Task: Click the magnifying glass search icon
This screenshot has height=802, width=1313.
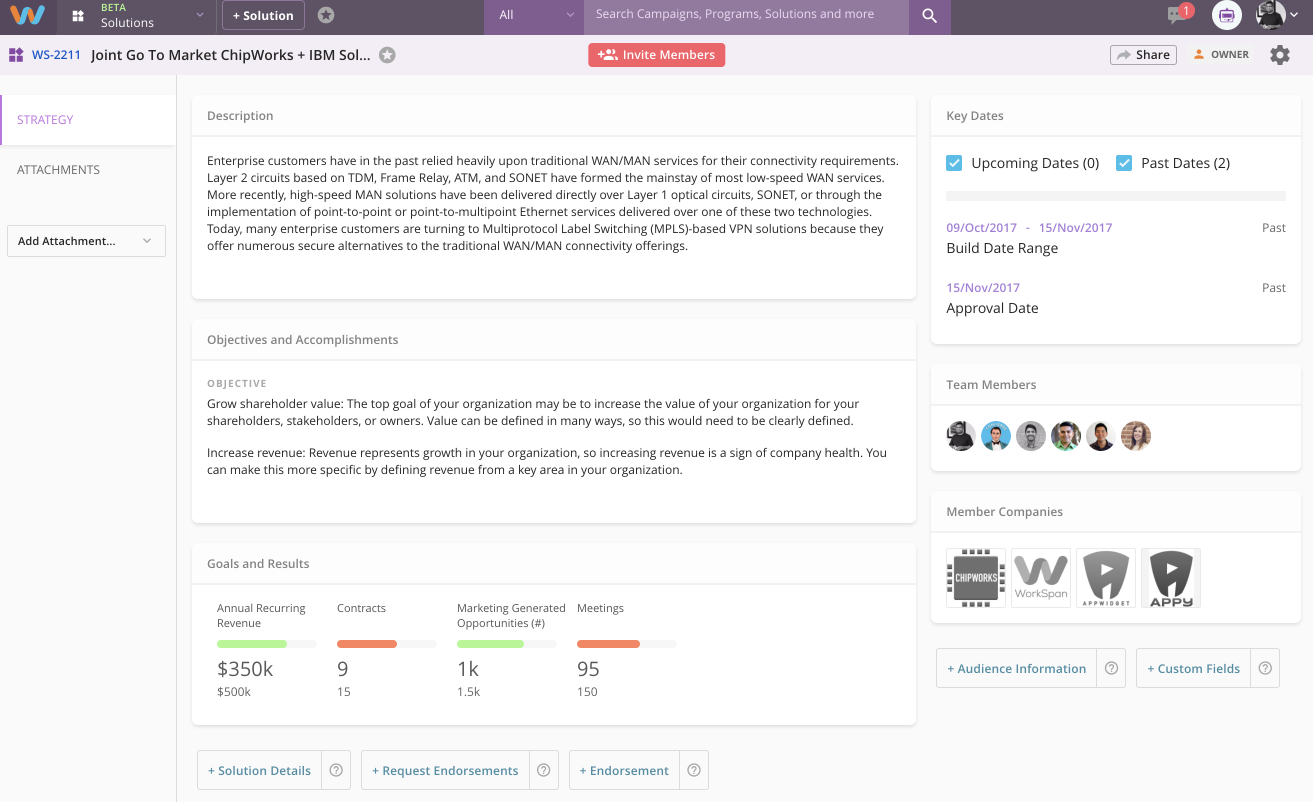Action: 927,17
